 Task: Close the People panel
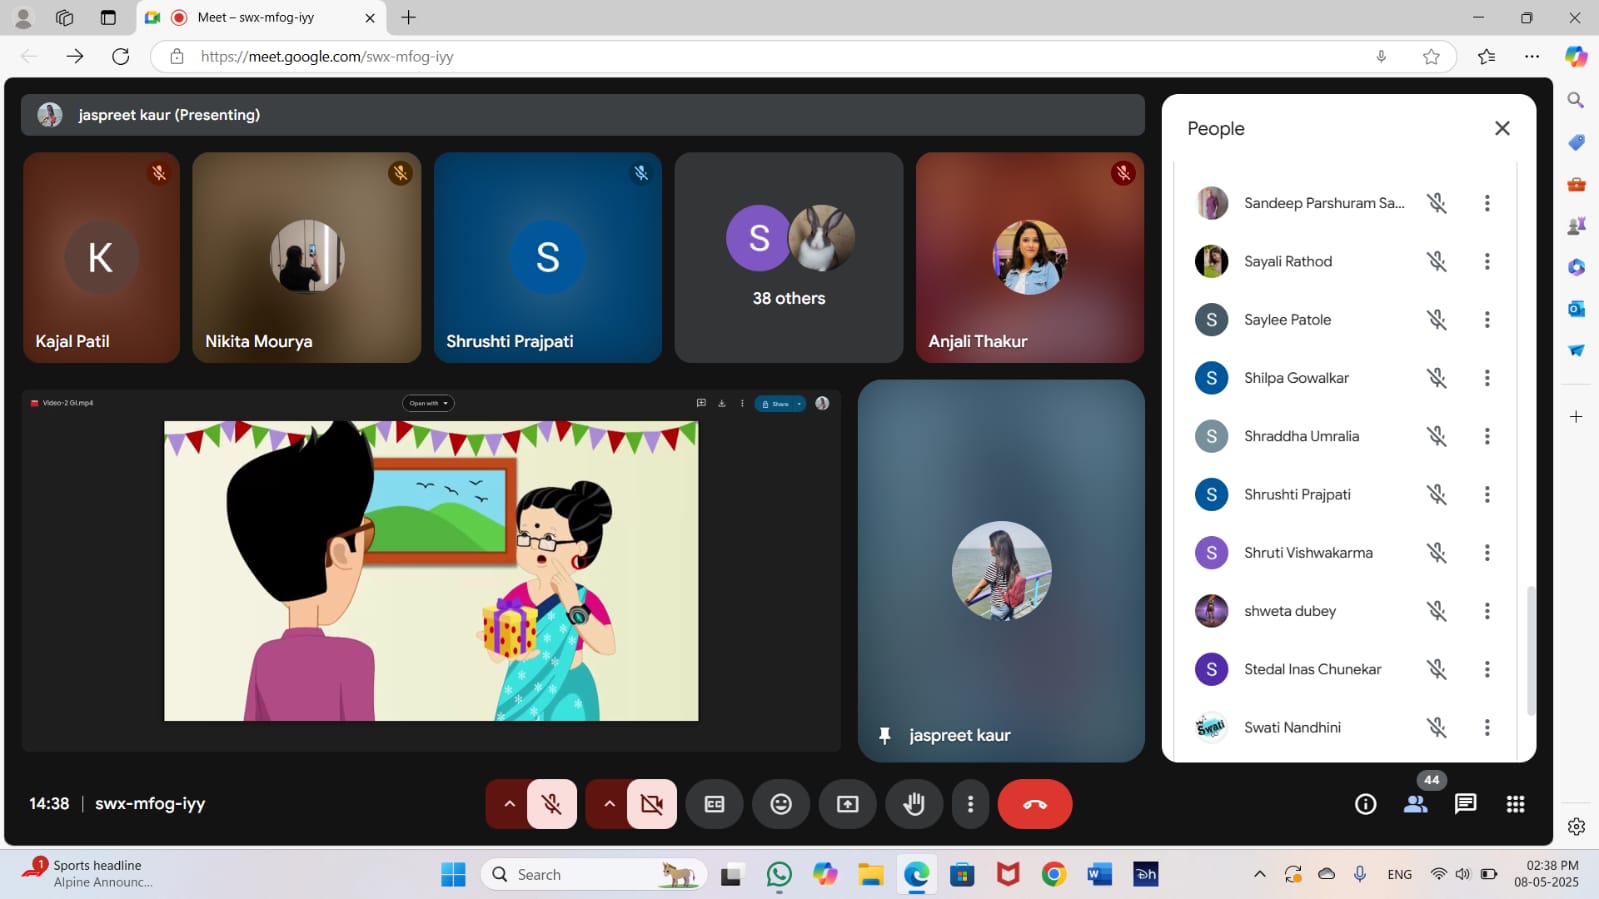[x=1502, y=128]
